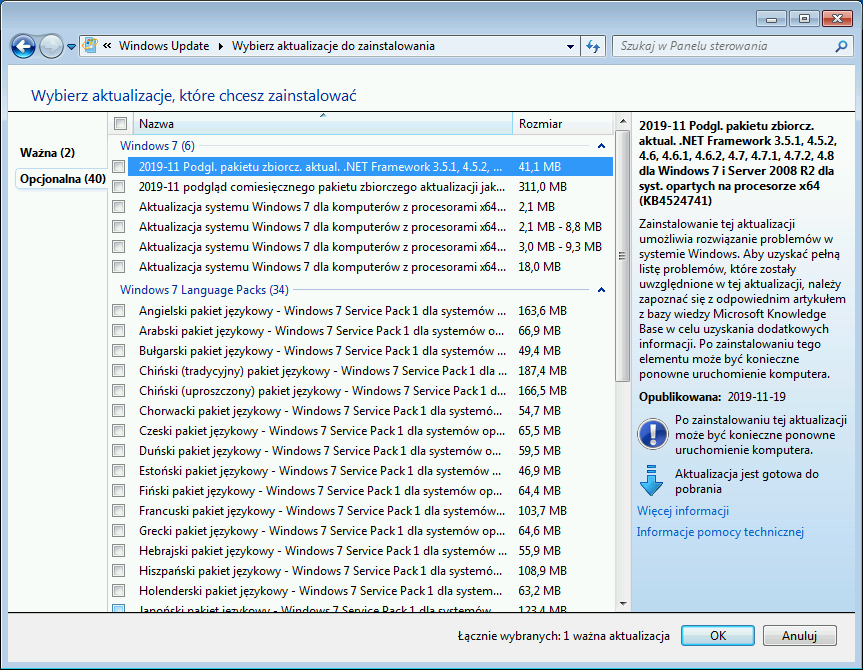The width and height of the screenshot is (863, 670).
Task: Click the Forward navigation arrow
Action: (x=51, y=46)
